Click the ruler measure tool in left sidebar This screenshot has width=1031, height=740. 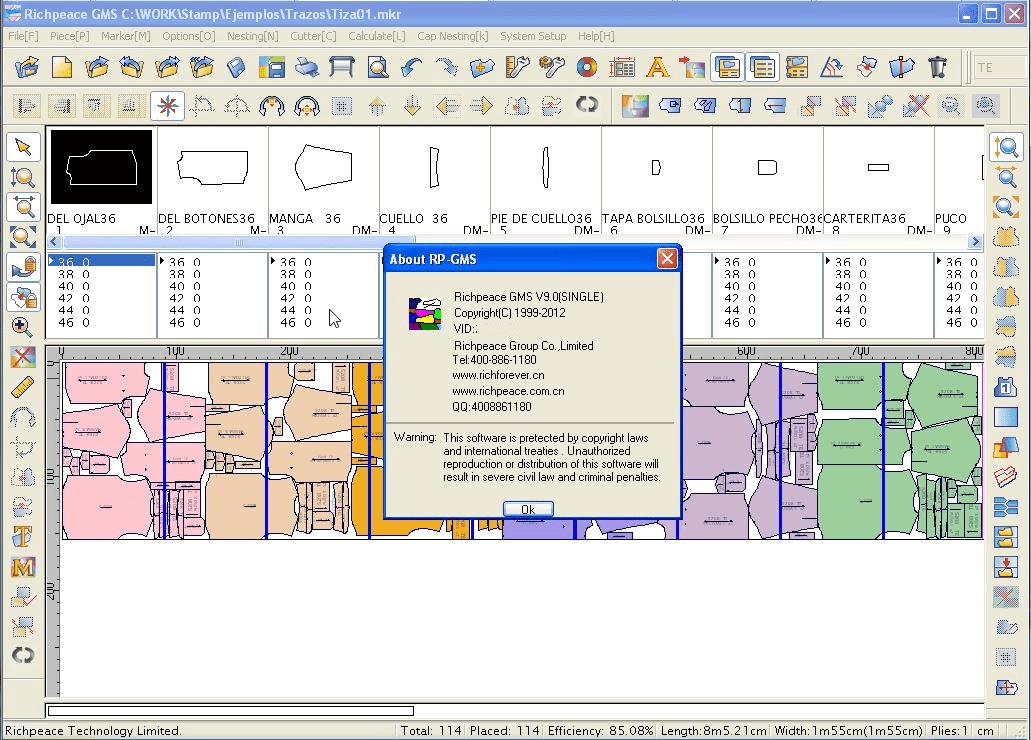tap(23, 387)
